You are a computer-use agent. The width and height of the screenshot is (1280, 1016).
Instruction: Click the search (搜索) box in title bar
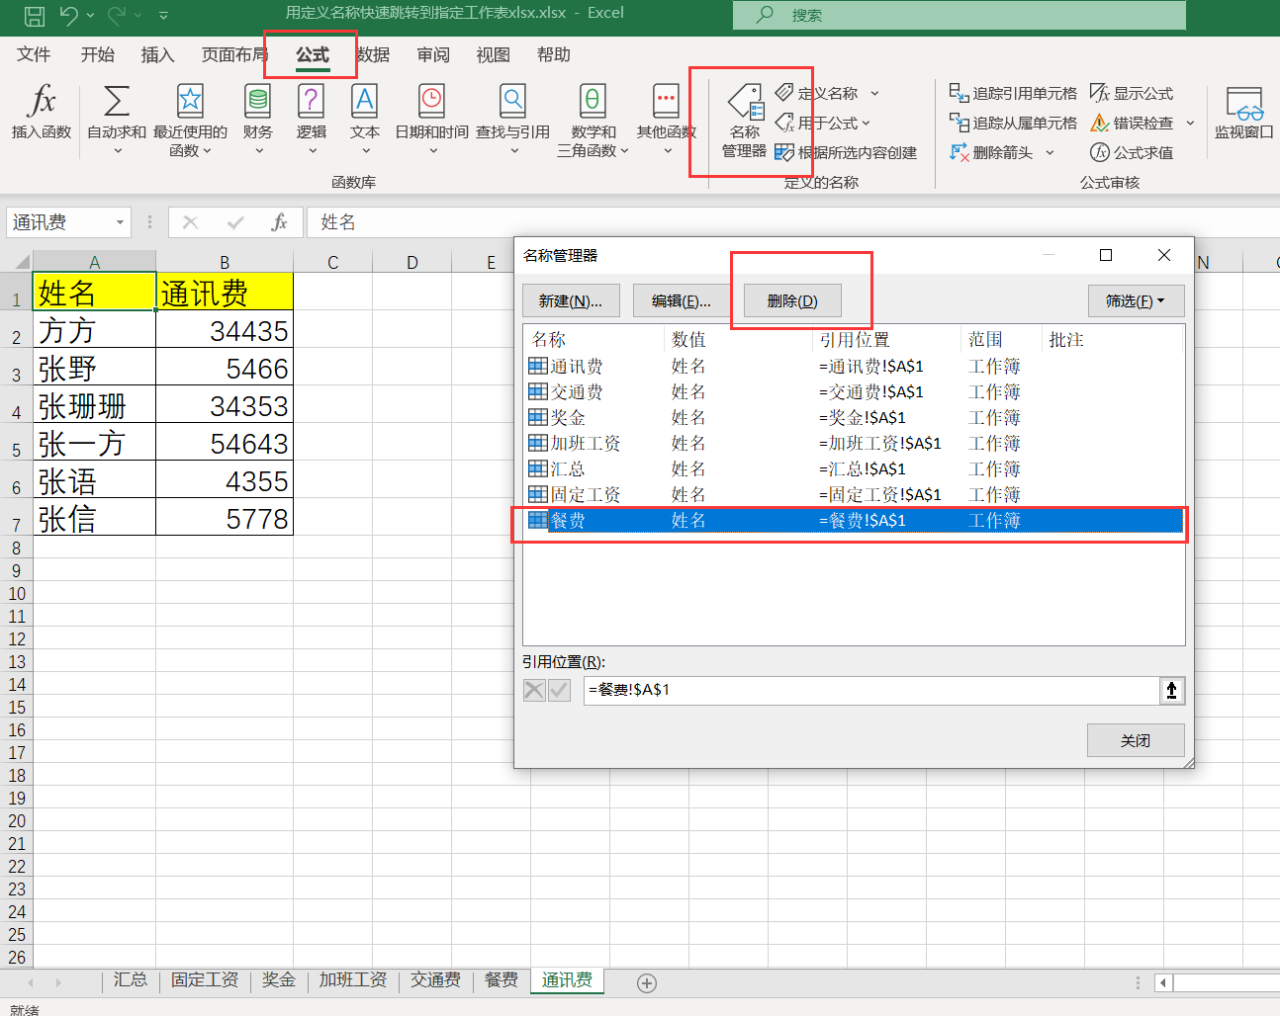959,15
